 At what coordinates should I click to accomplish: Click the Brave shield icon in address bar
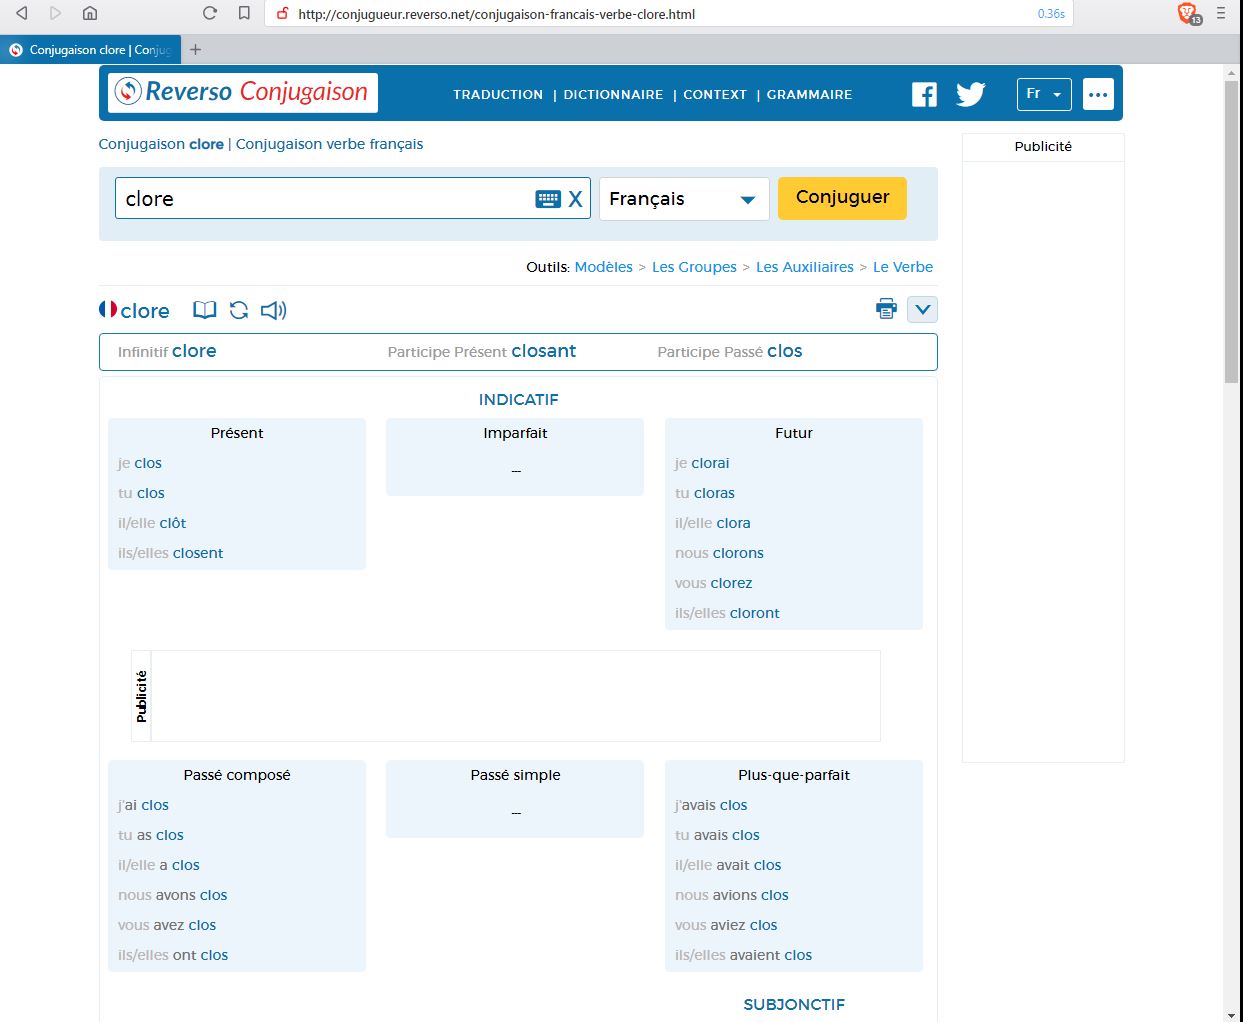1188,13
